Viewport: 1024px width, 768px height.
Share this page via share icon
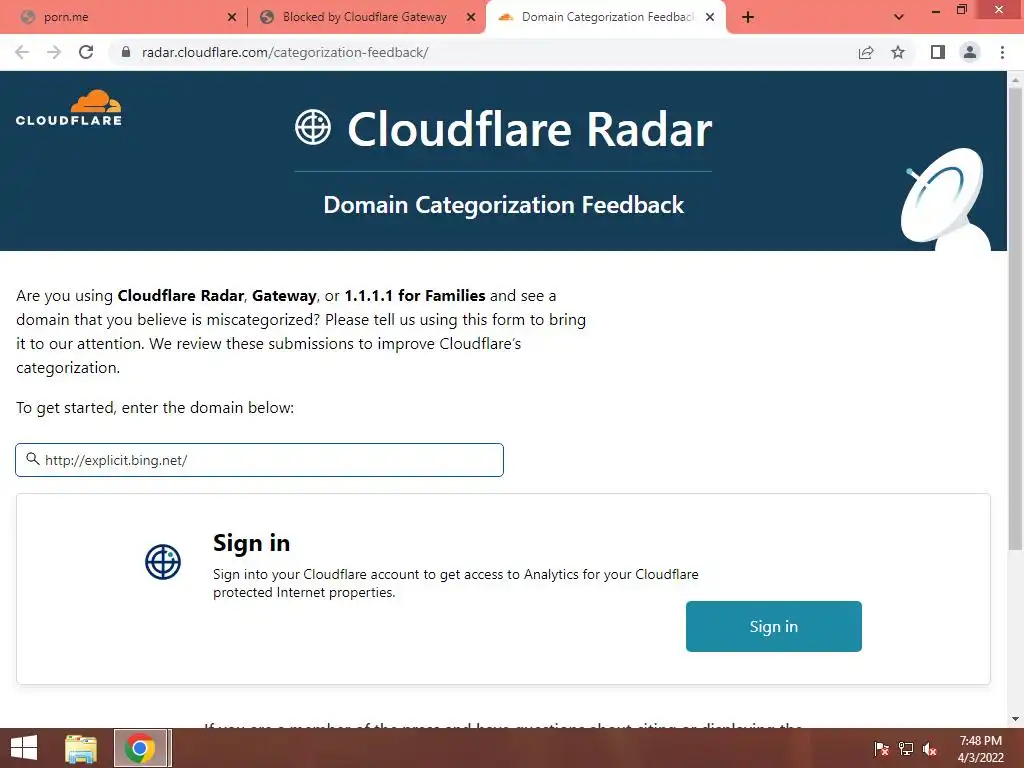[x=866, y=52]
